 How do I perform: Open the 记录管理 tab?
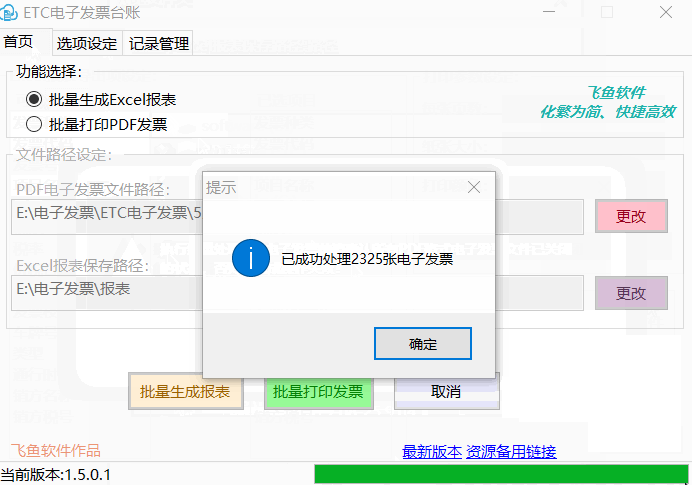[x=158, y=43]
